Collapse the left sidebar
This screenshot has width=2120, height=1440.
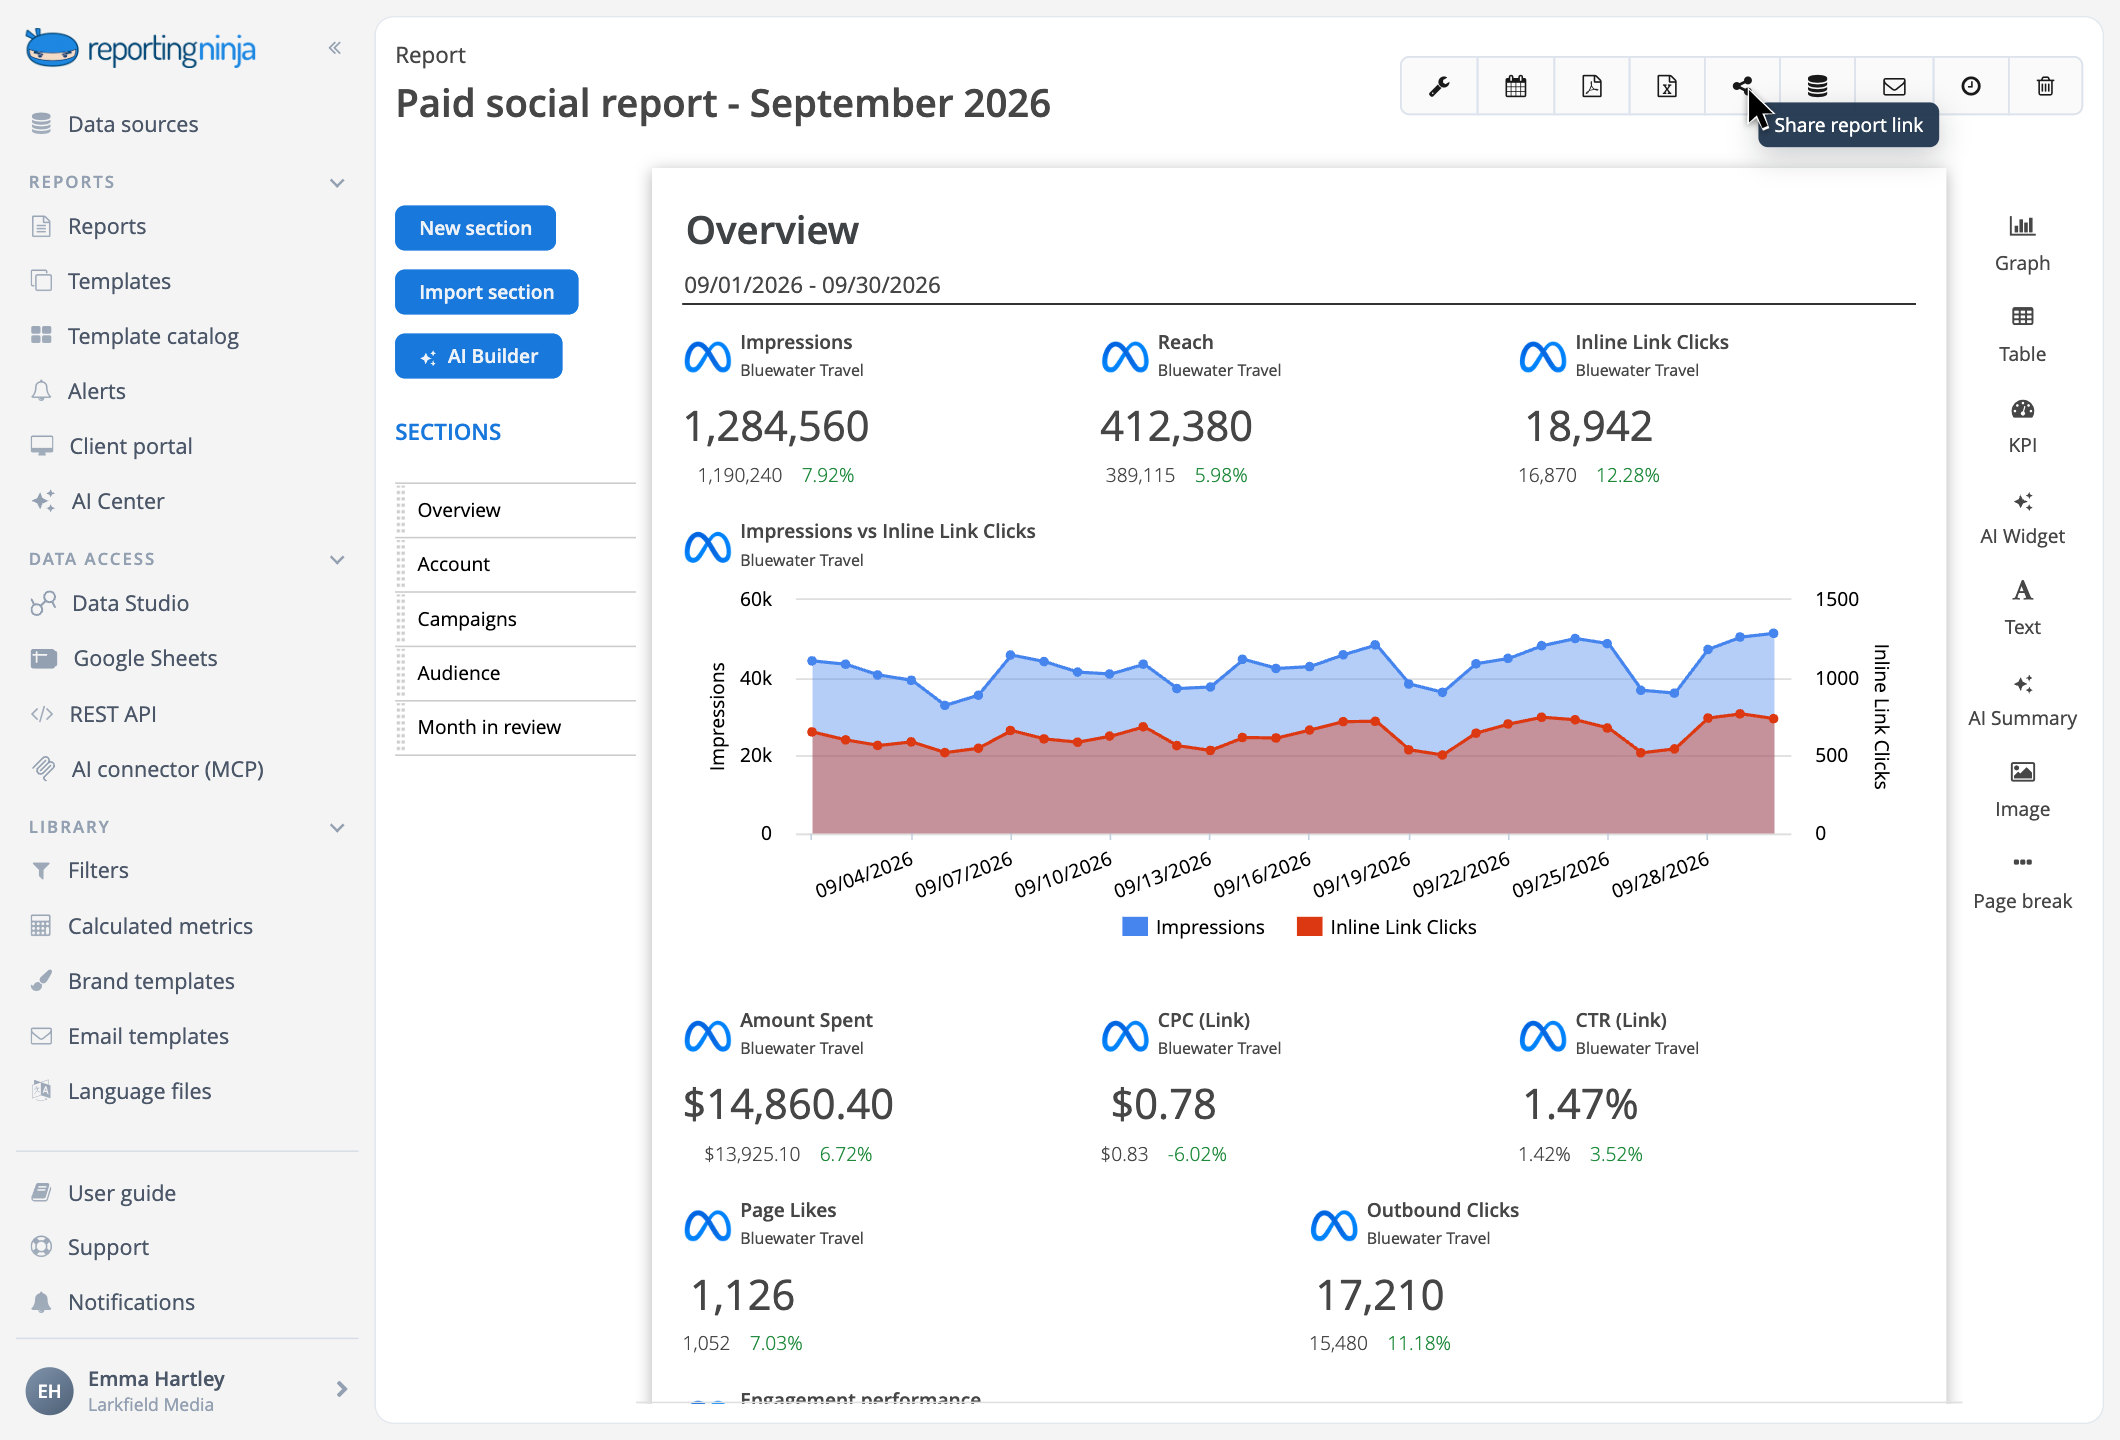[x=335, y=48]
